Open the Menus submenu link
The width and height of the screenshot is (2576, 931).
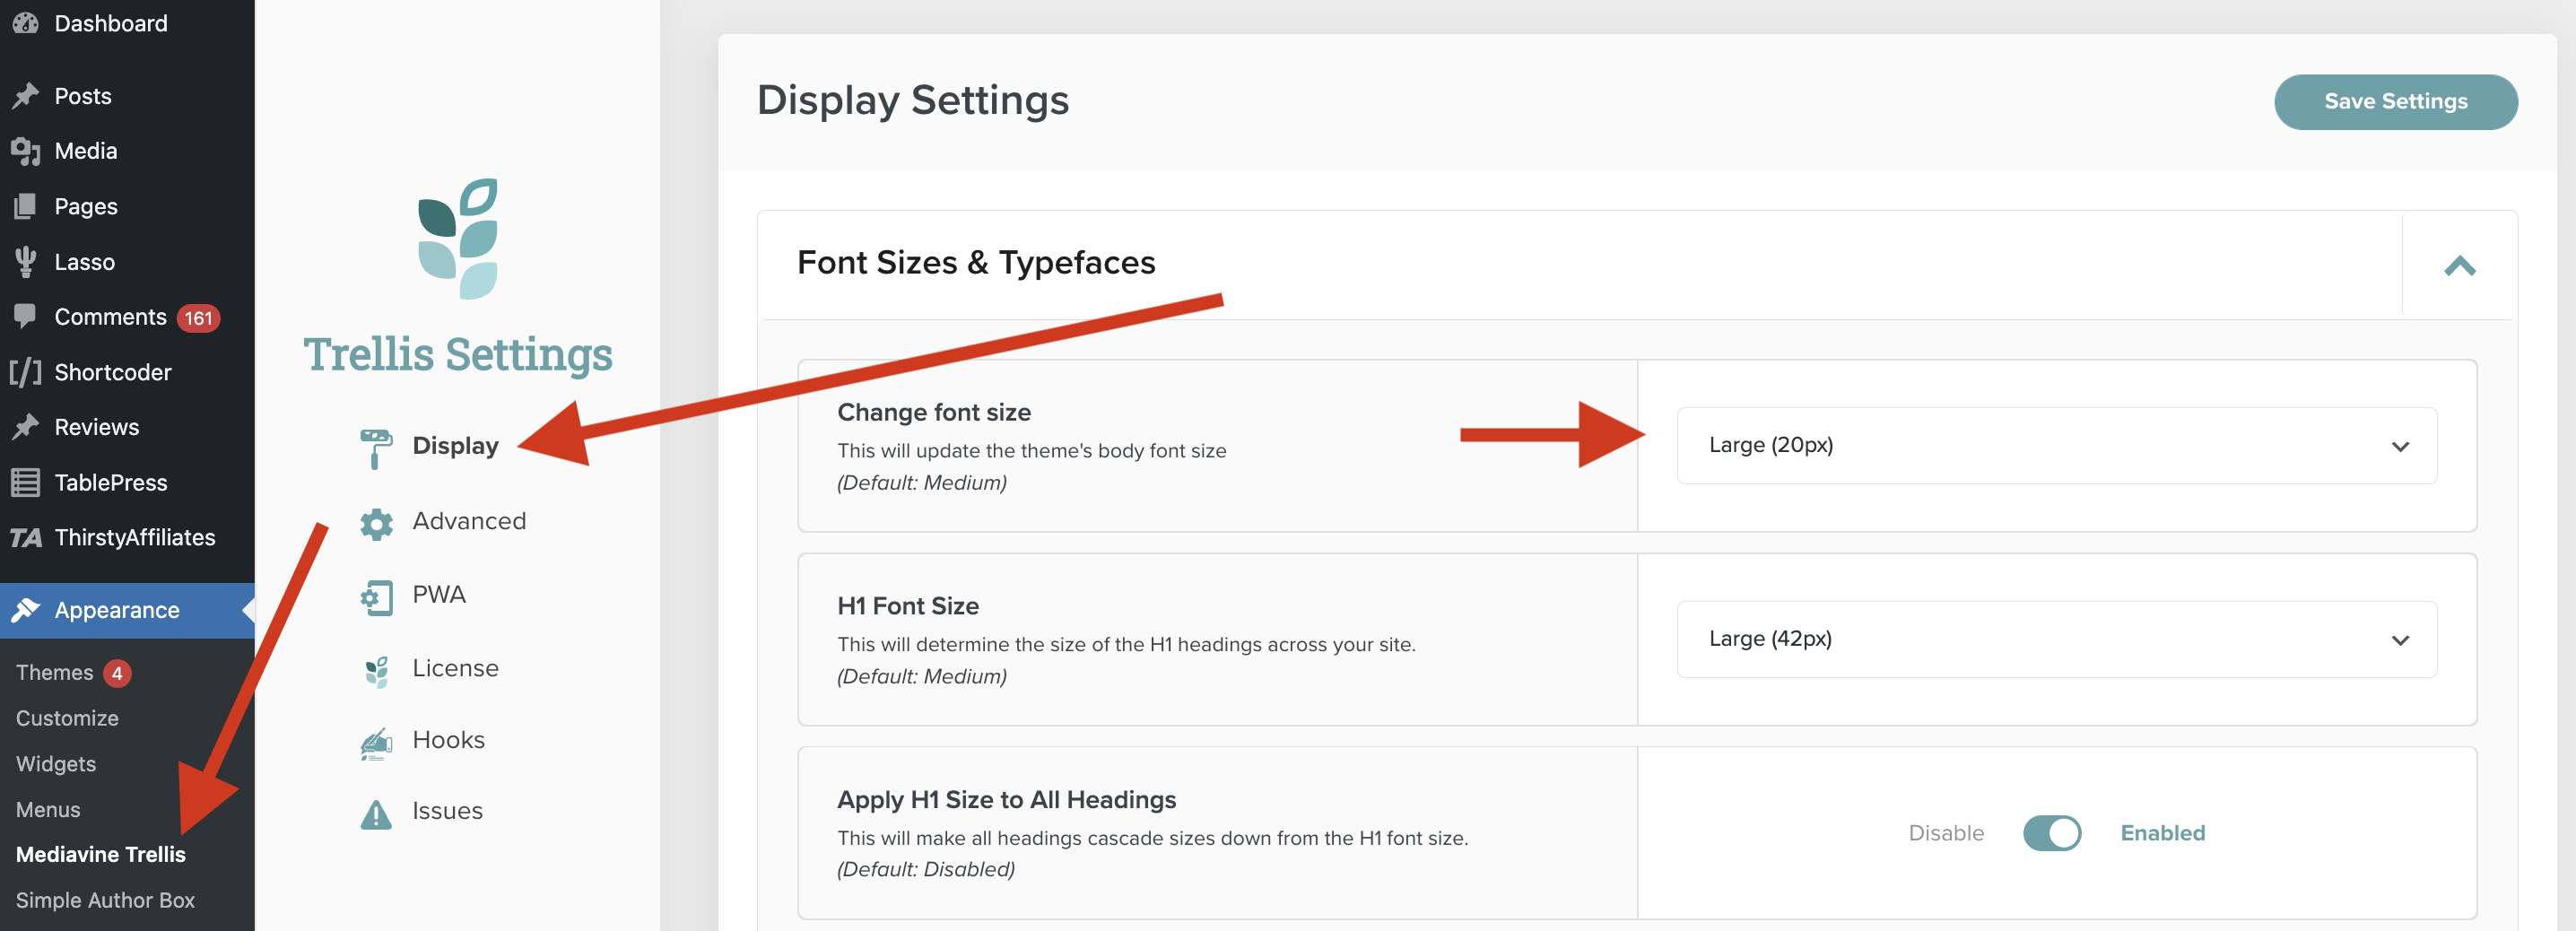pyautogui.click(x=48, y=810)
